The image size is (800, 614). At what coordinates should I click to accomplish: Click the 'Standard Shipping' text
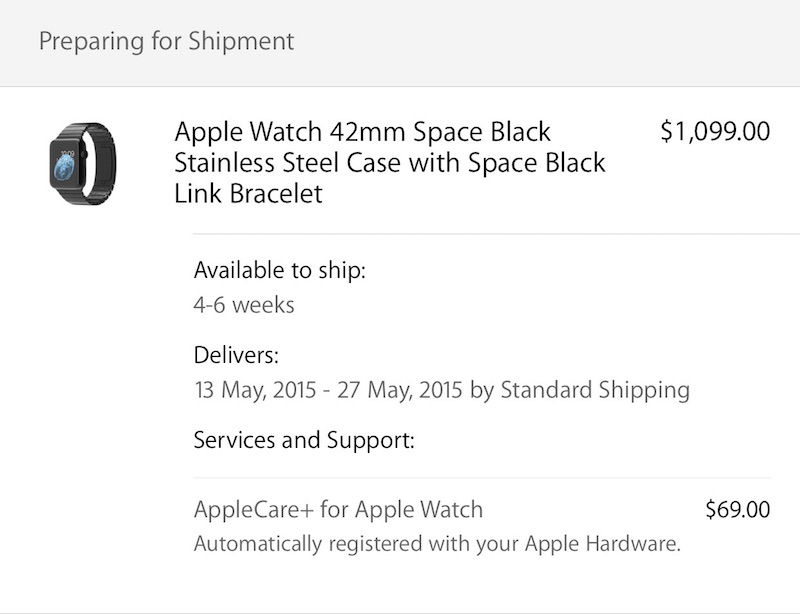coord(595,389)
